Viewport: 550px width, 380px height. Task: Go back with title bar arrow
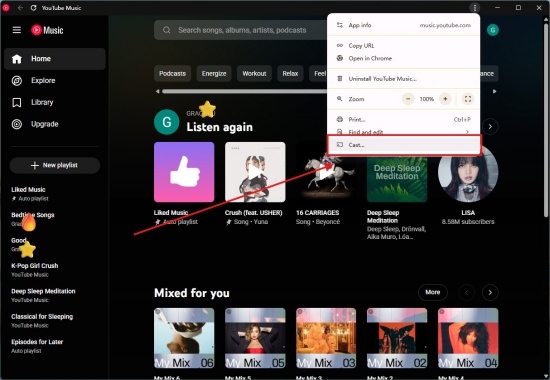tap(20, 8)
